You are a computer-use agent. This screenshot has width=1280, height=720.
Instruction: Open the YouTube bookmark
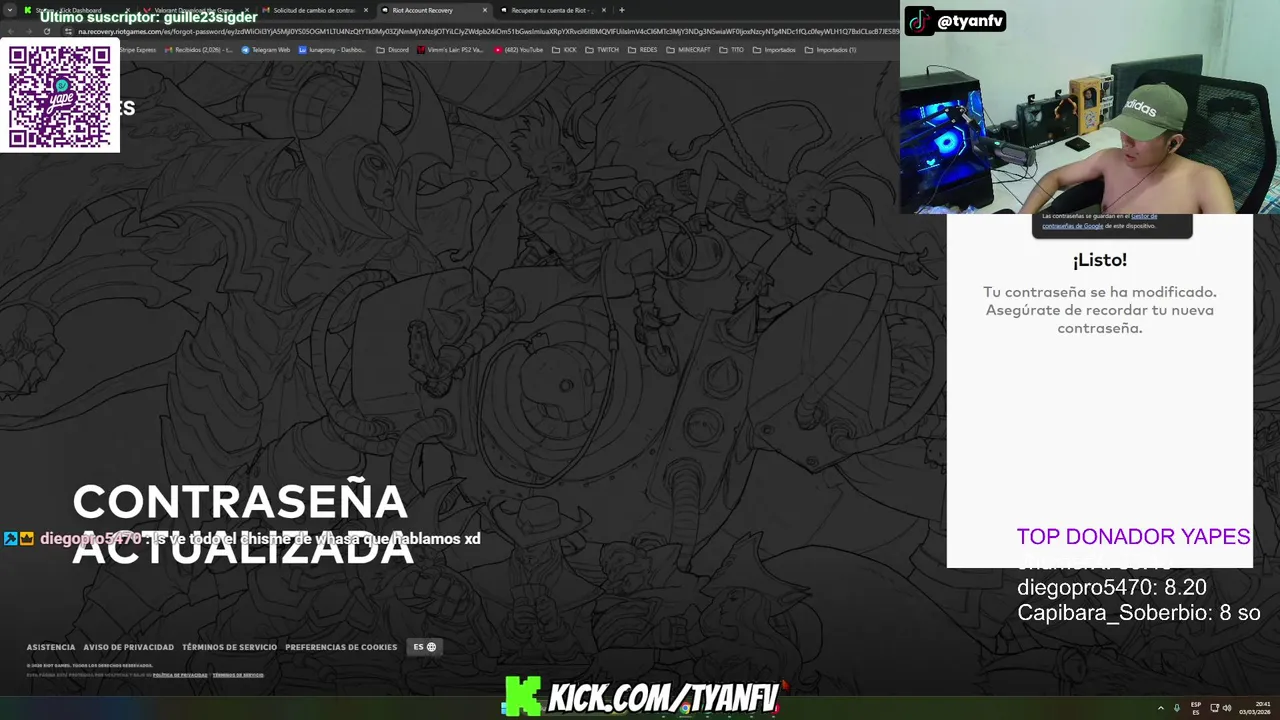(519, 50)
